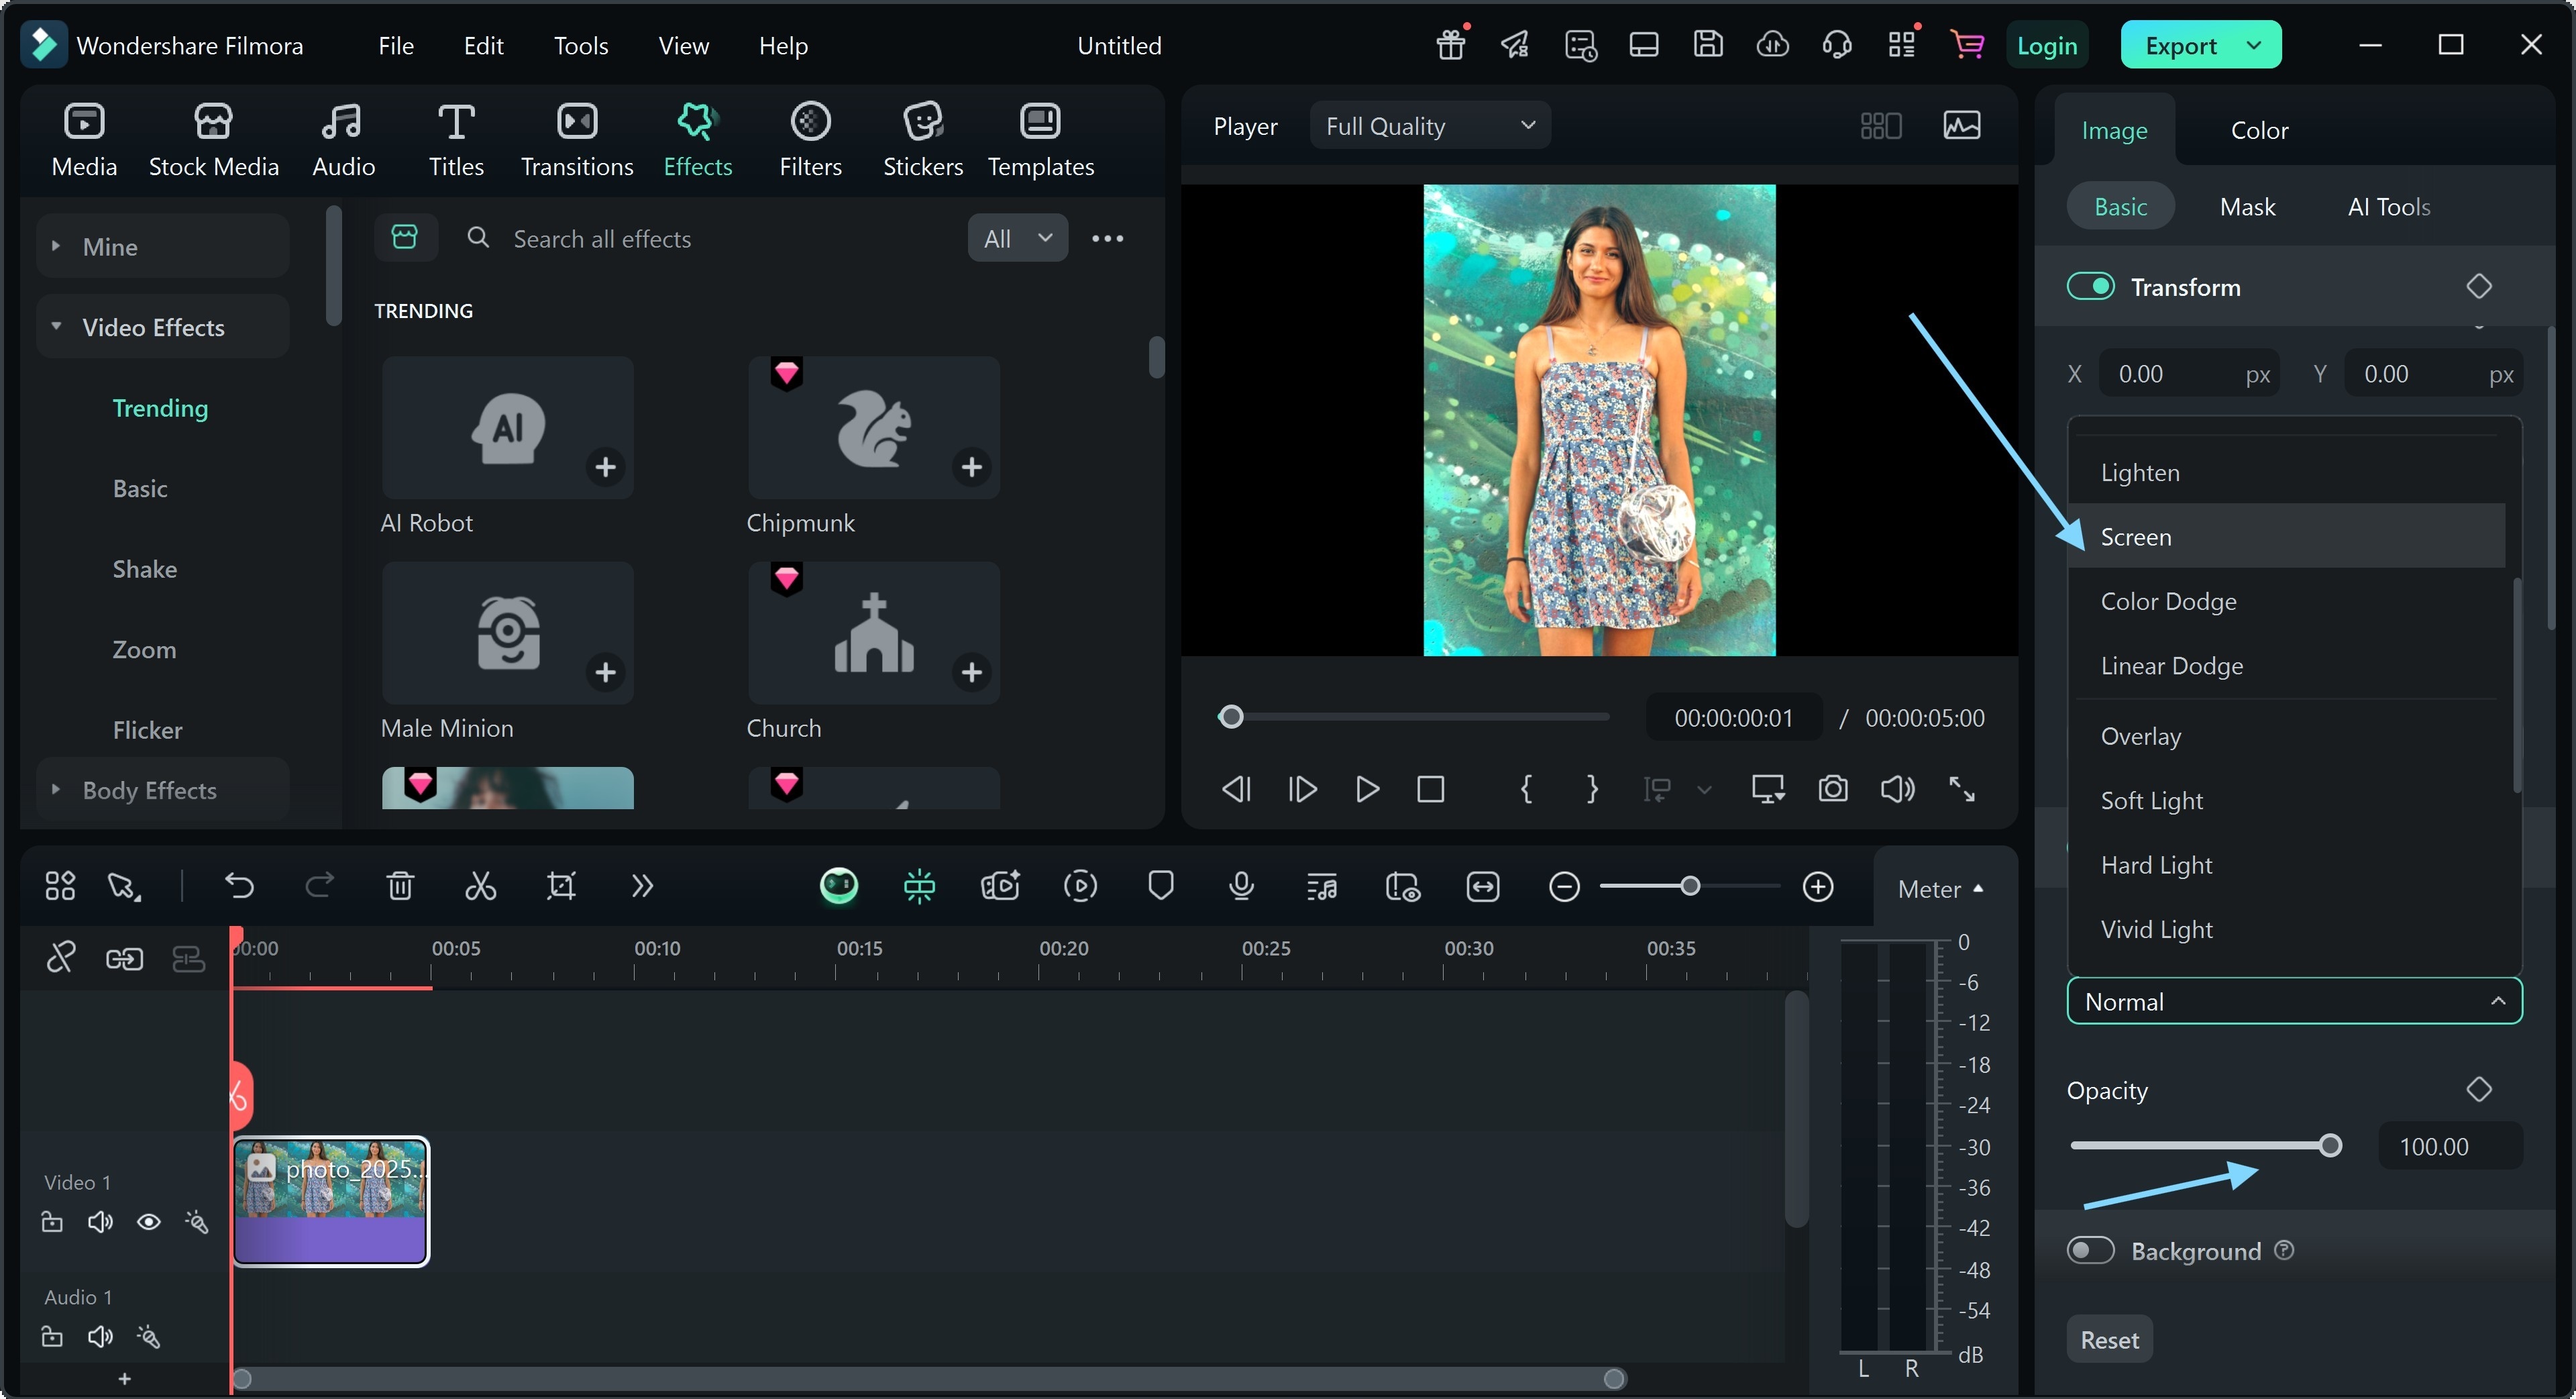
Task: Open the Tools menu
Action: click(x=581, y=46)
